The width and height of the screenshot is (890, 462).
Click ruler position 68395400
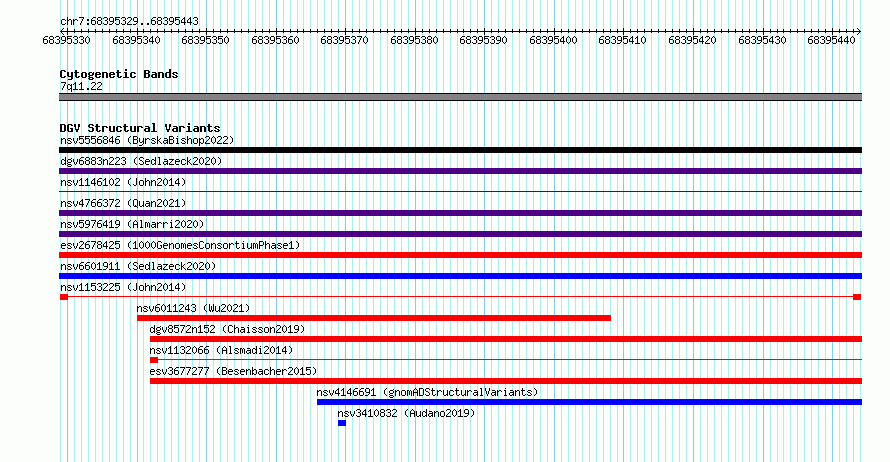[553, 40]
